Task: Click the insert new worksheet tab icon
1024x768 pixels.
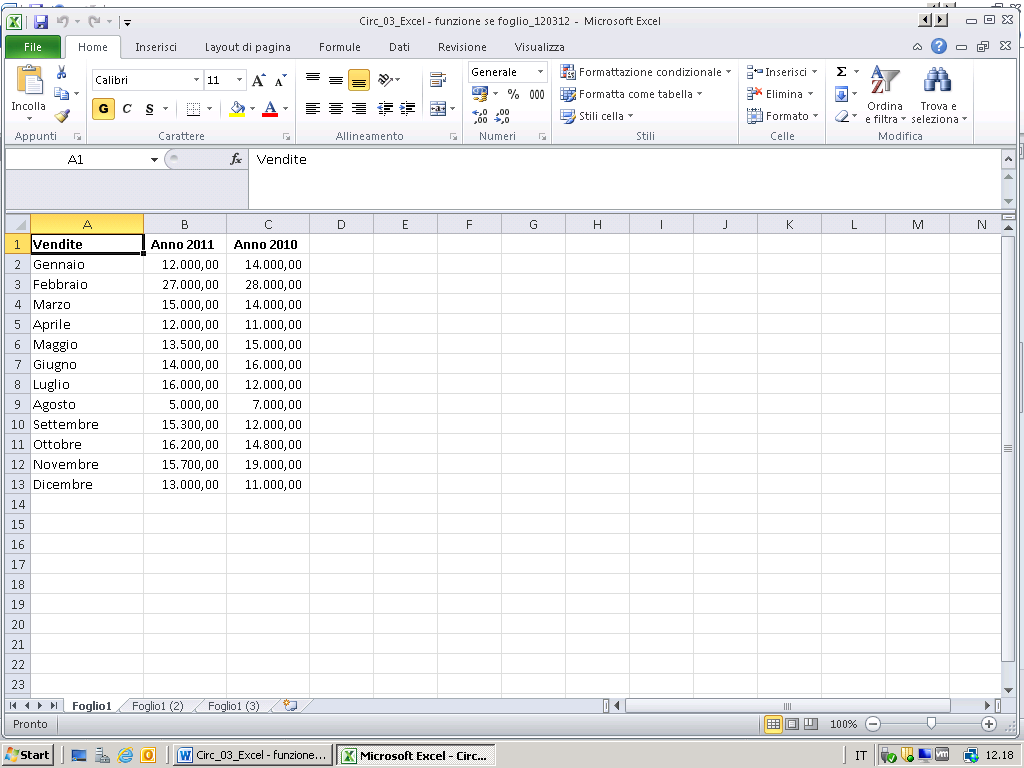Action: pyautogui.click(x=290, y=705)
